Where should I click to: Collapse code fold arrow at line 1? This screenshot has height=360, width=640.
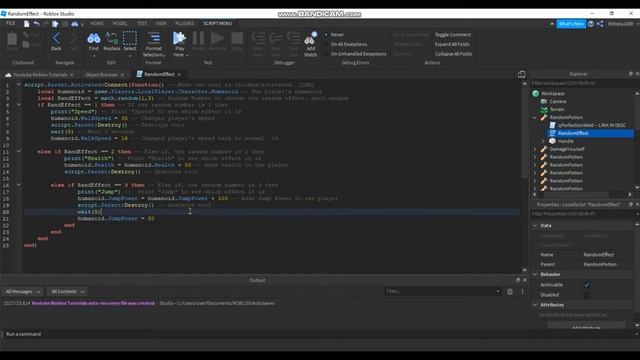pos(18,85)
